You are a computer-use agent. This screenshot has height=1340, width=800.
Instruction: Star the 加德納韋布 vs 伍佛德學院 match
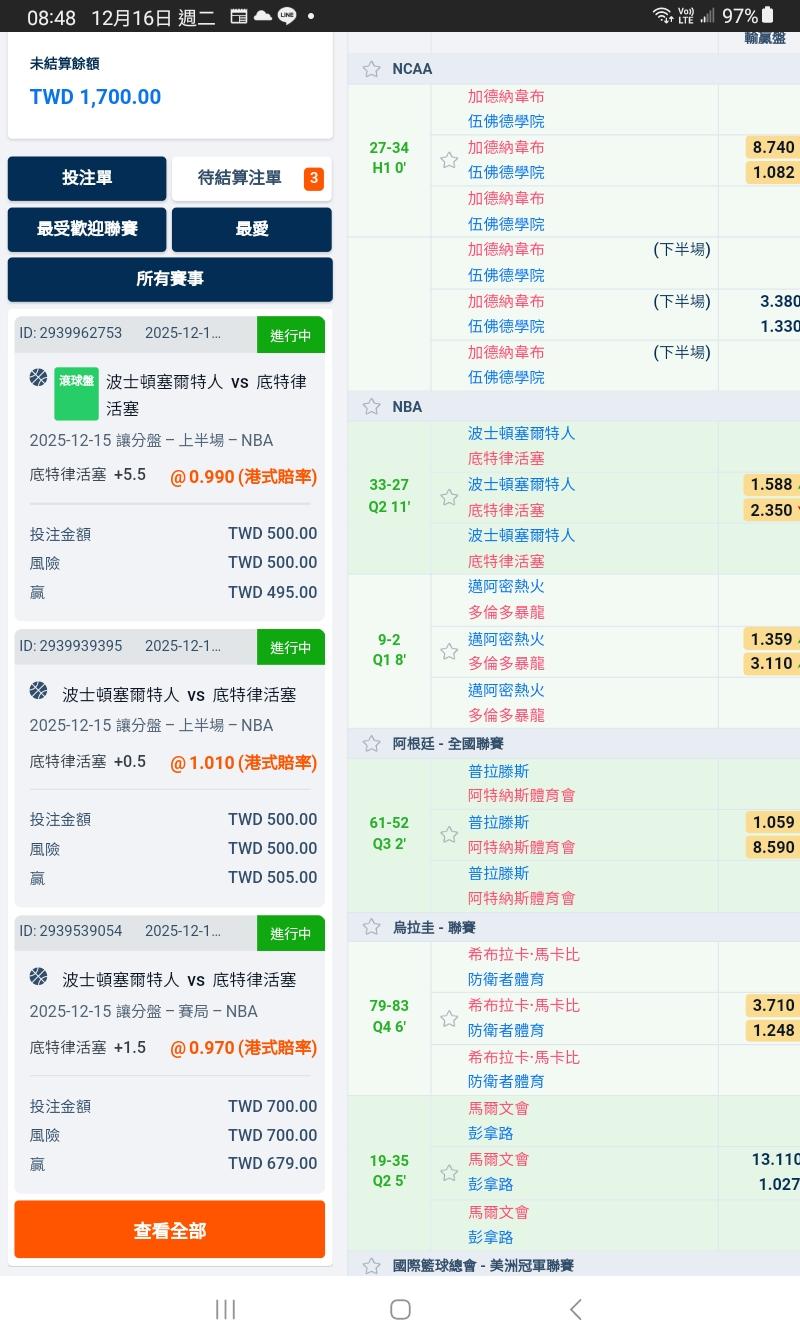tap(449, 160)
